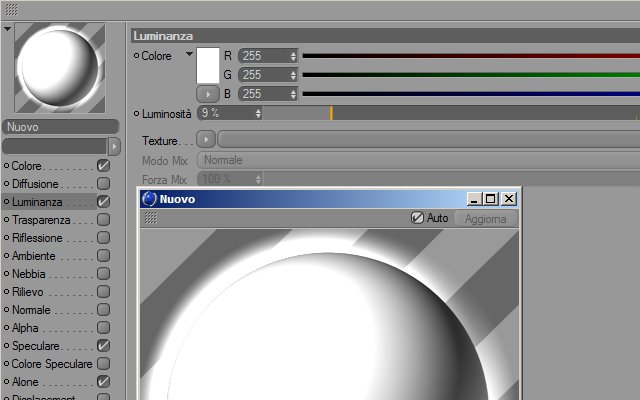Image resolution: width=640 pixels, height=400 pixels.
Task: Open the Texture arrow menu button
Action: coord(206,140)
